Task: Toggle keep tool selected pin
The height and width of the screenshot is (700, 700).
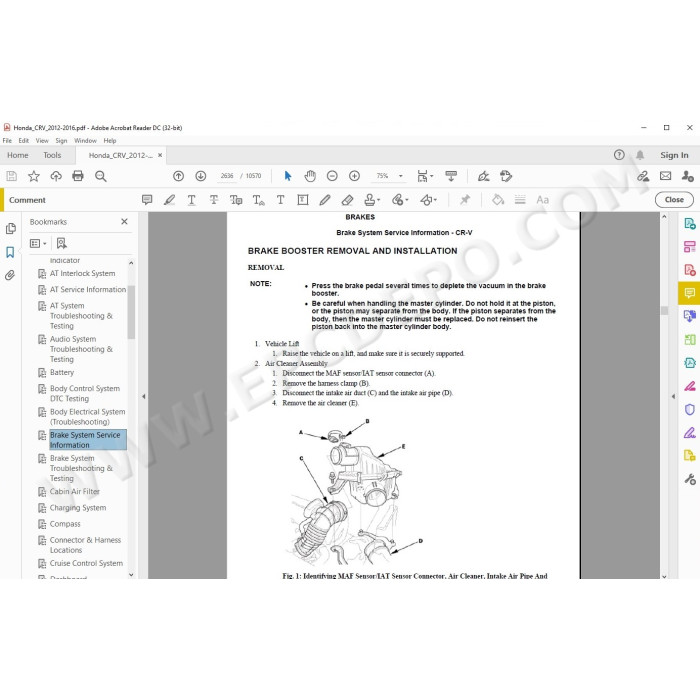Action: point(464,200)
